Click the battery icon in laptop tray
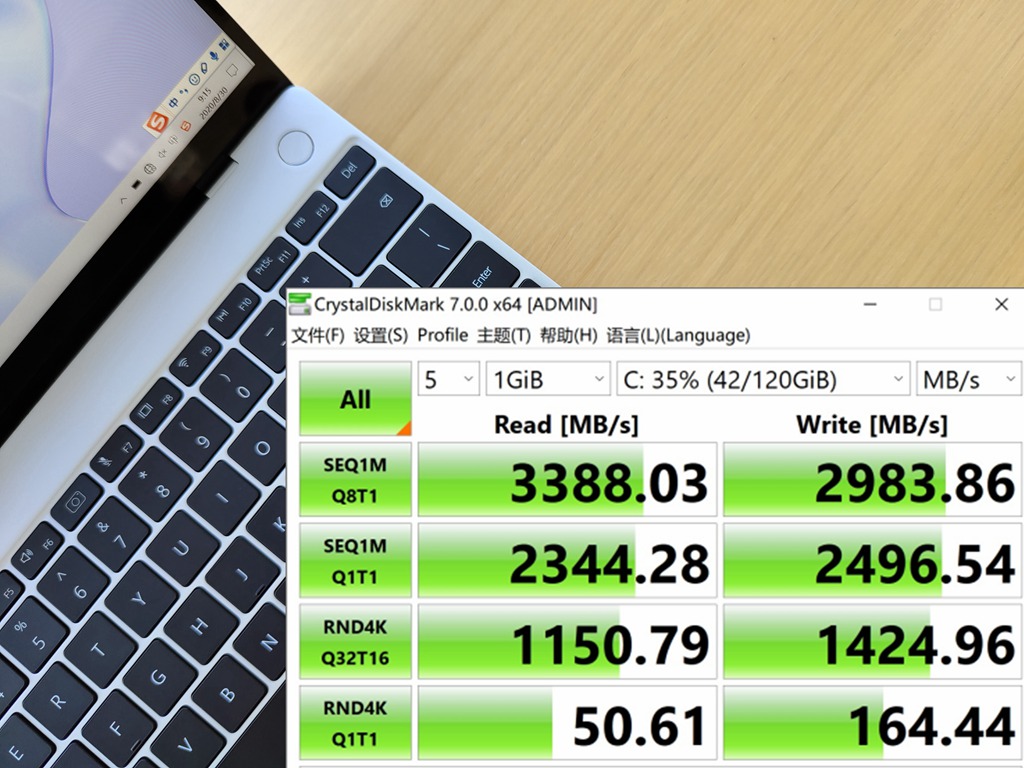Screen dimensions: 1024x768 coord(136,185)
